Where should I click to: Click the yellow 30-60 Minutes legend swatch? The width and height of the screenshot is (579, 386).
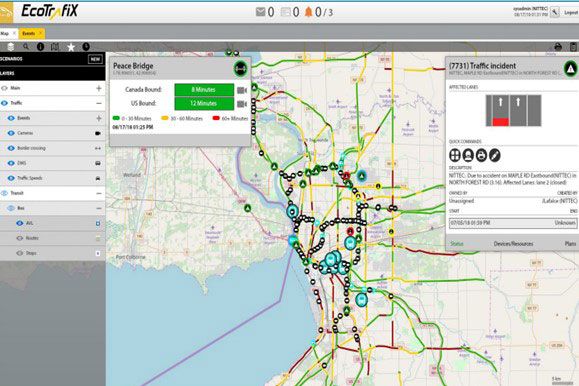(x=165, y=118)
